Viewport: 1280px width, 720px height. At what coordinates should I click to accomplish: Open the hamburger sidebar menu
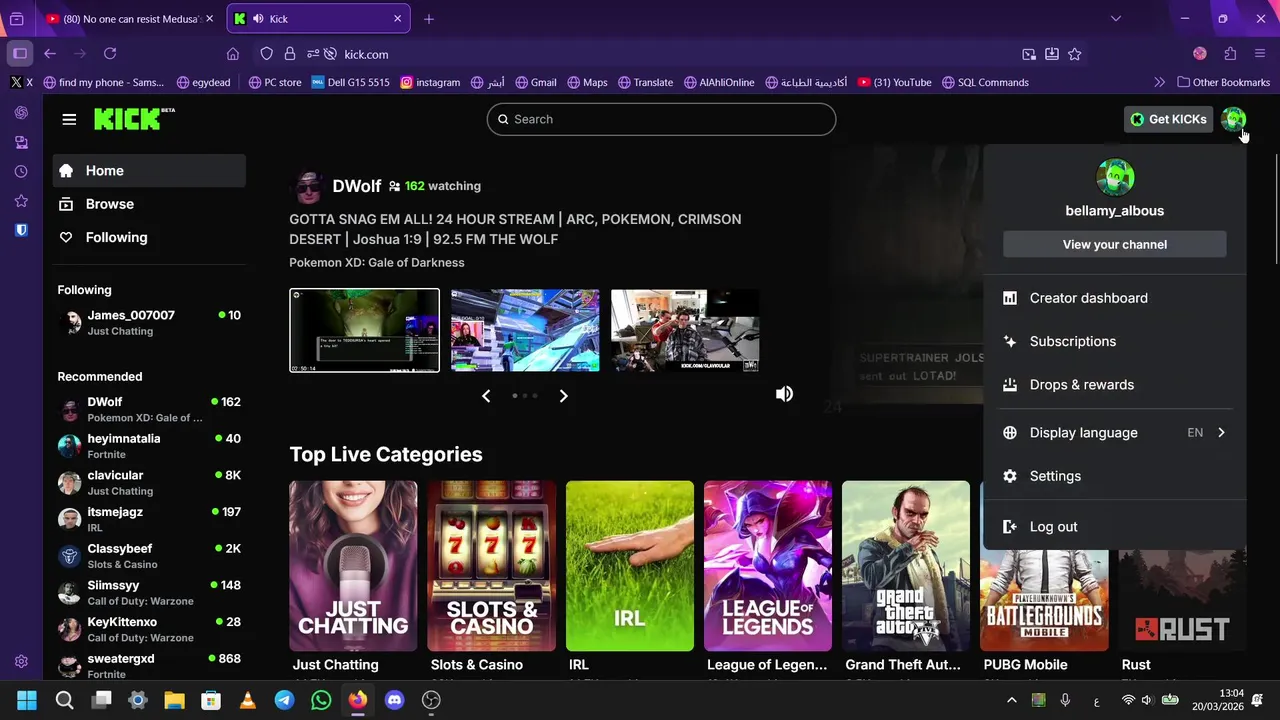click(69, 119)
